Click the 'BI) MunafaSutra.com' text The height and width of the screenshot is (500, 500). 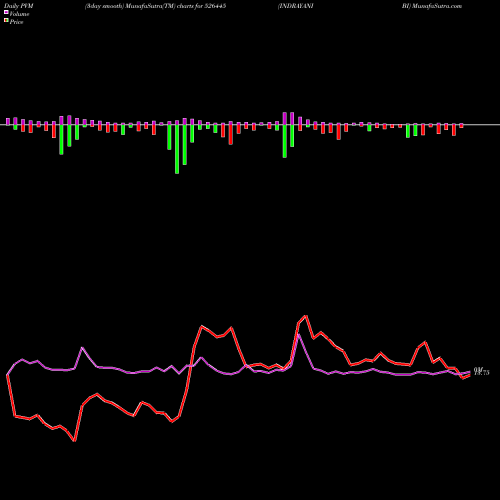tap(432, 6)
